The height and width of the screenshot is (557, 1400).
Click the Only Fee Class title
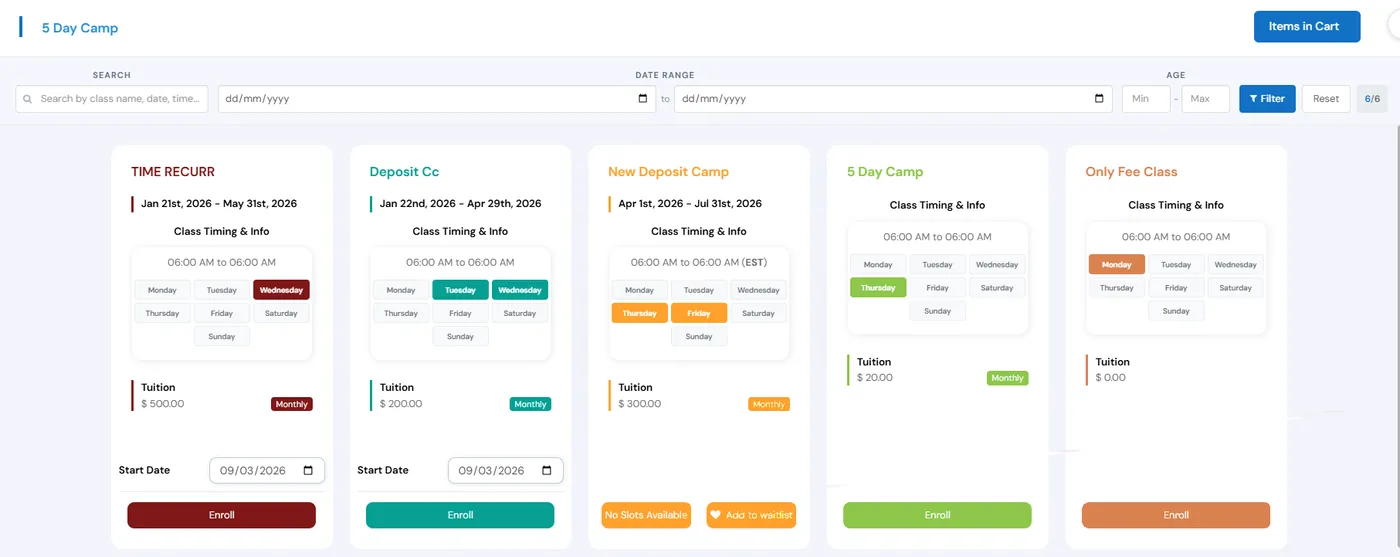click(x=1131, y=172)
